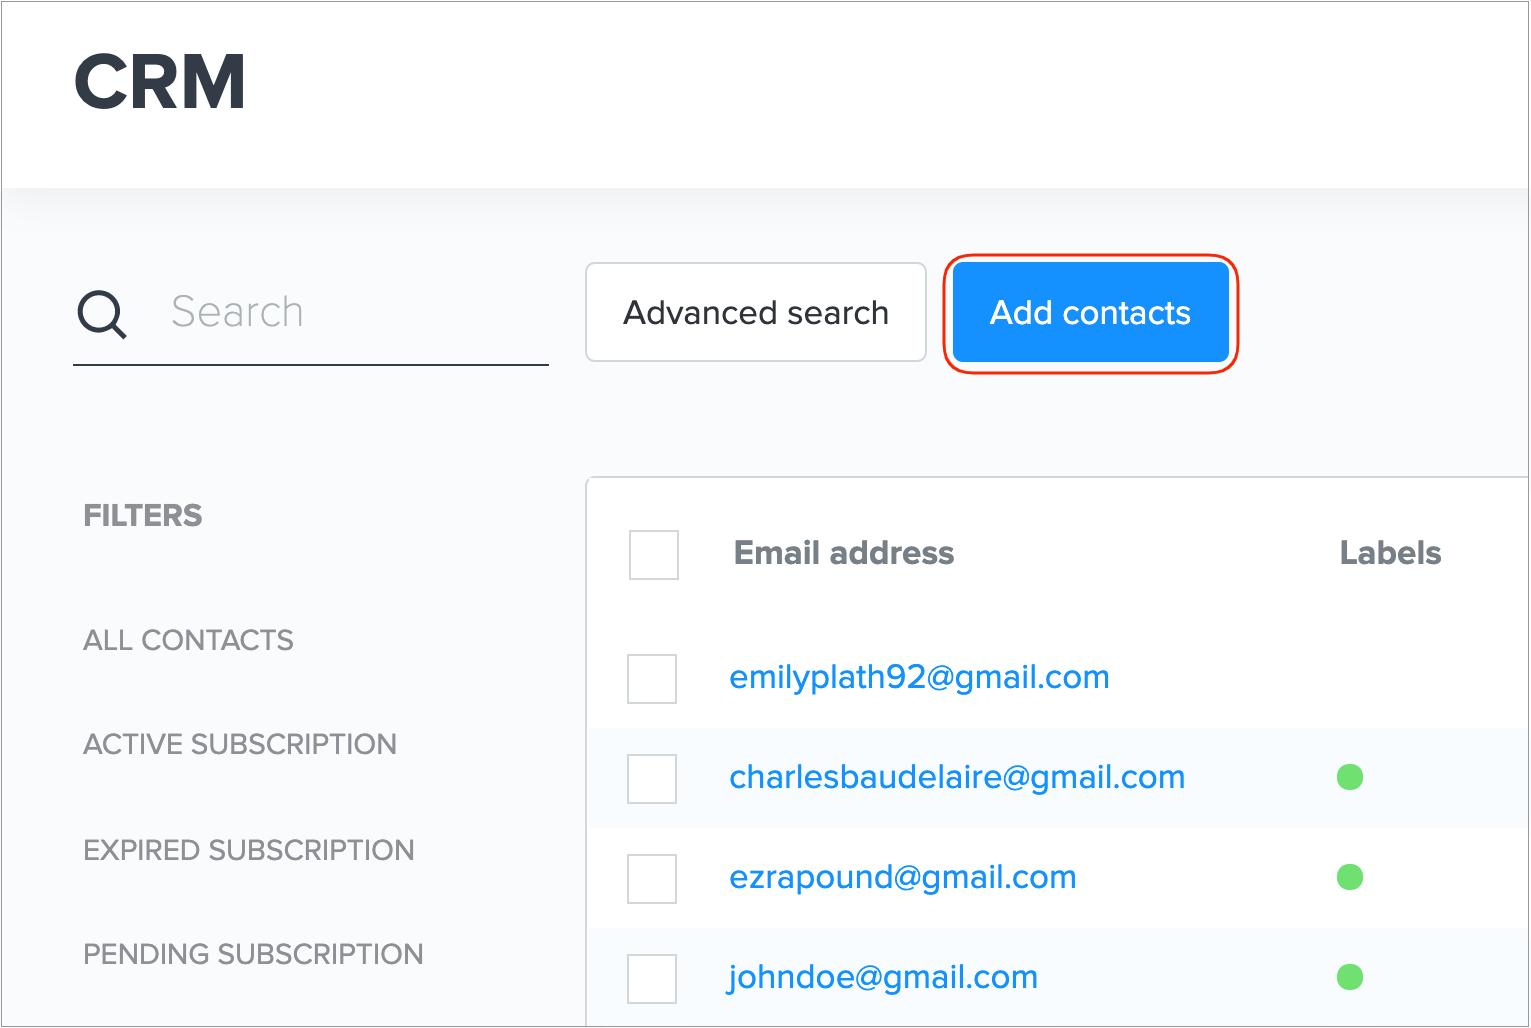Open Advanced search
This screenshot has width=1531, height=1028.
[756, 313]
